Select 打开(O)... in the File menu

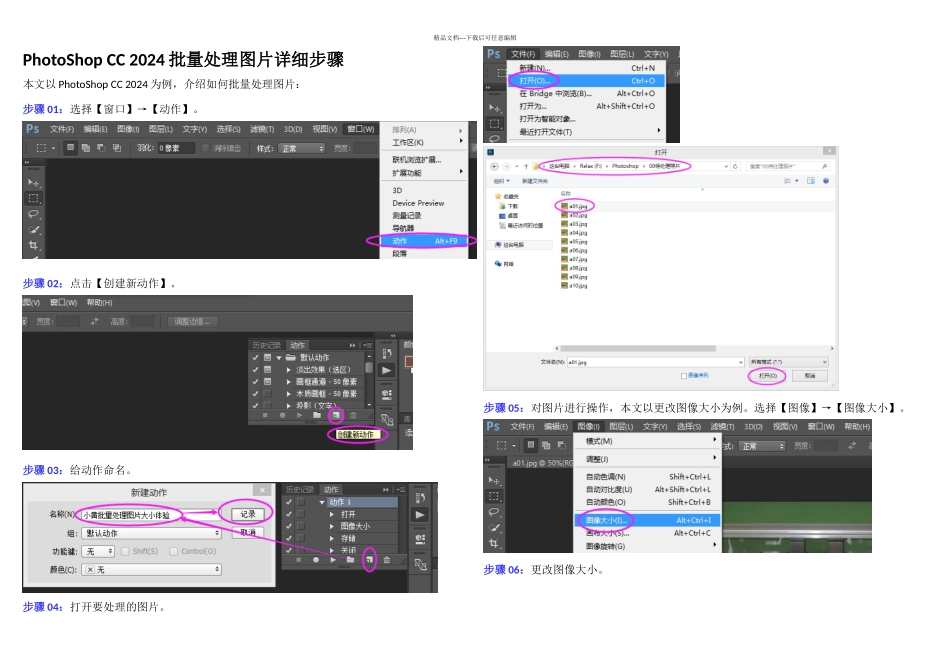(585, 81)
